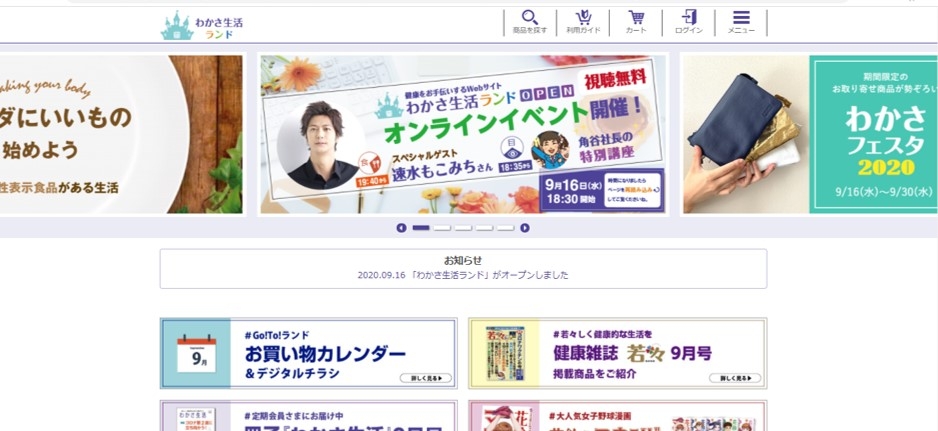Image resolution: width=938 pixels, height=431 pixels.
Task: Select the fourth carousel indicator
Action: pos(484,228)
